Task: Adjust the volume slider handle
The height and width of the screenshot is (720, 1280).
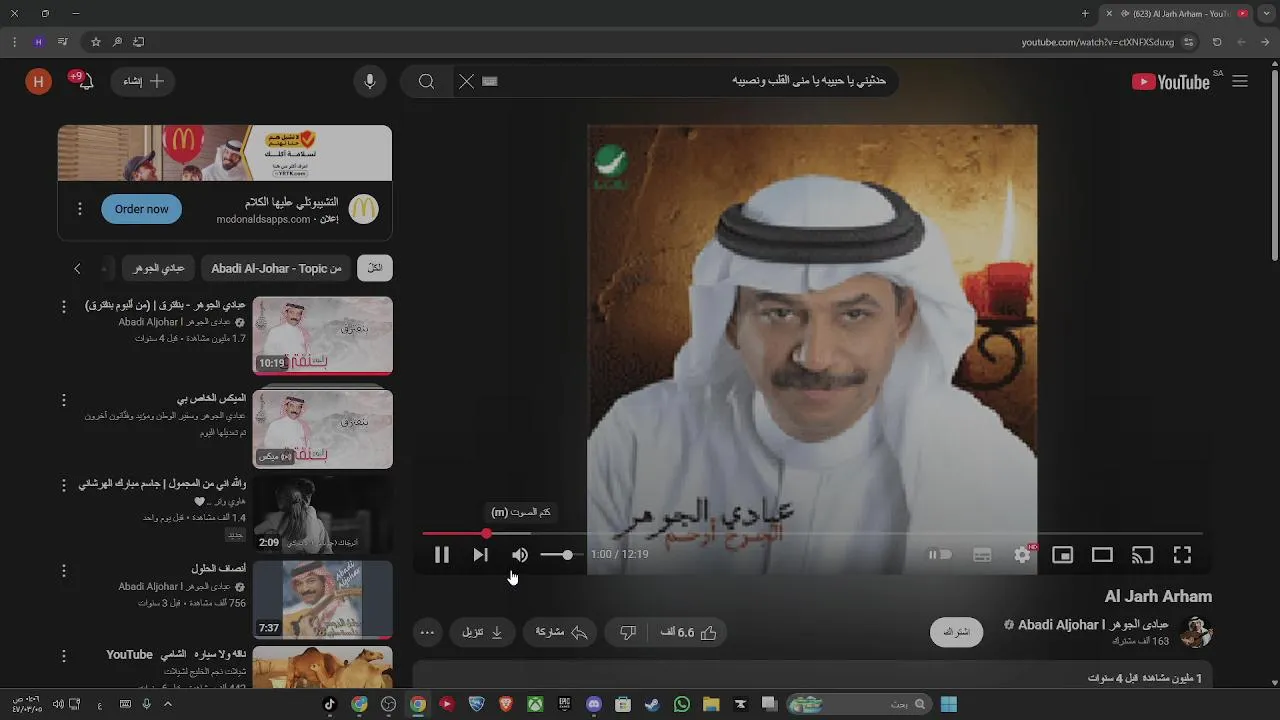Action: (x=567, y=555)
